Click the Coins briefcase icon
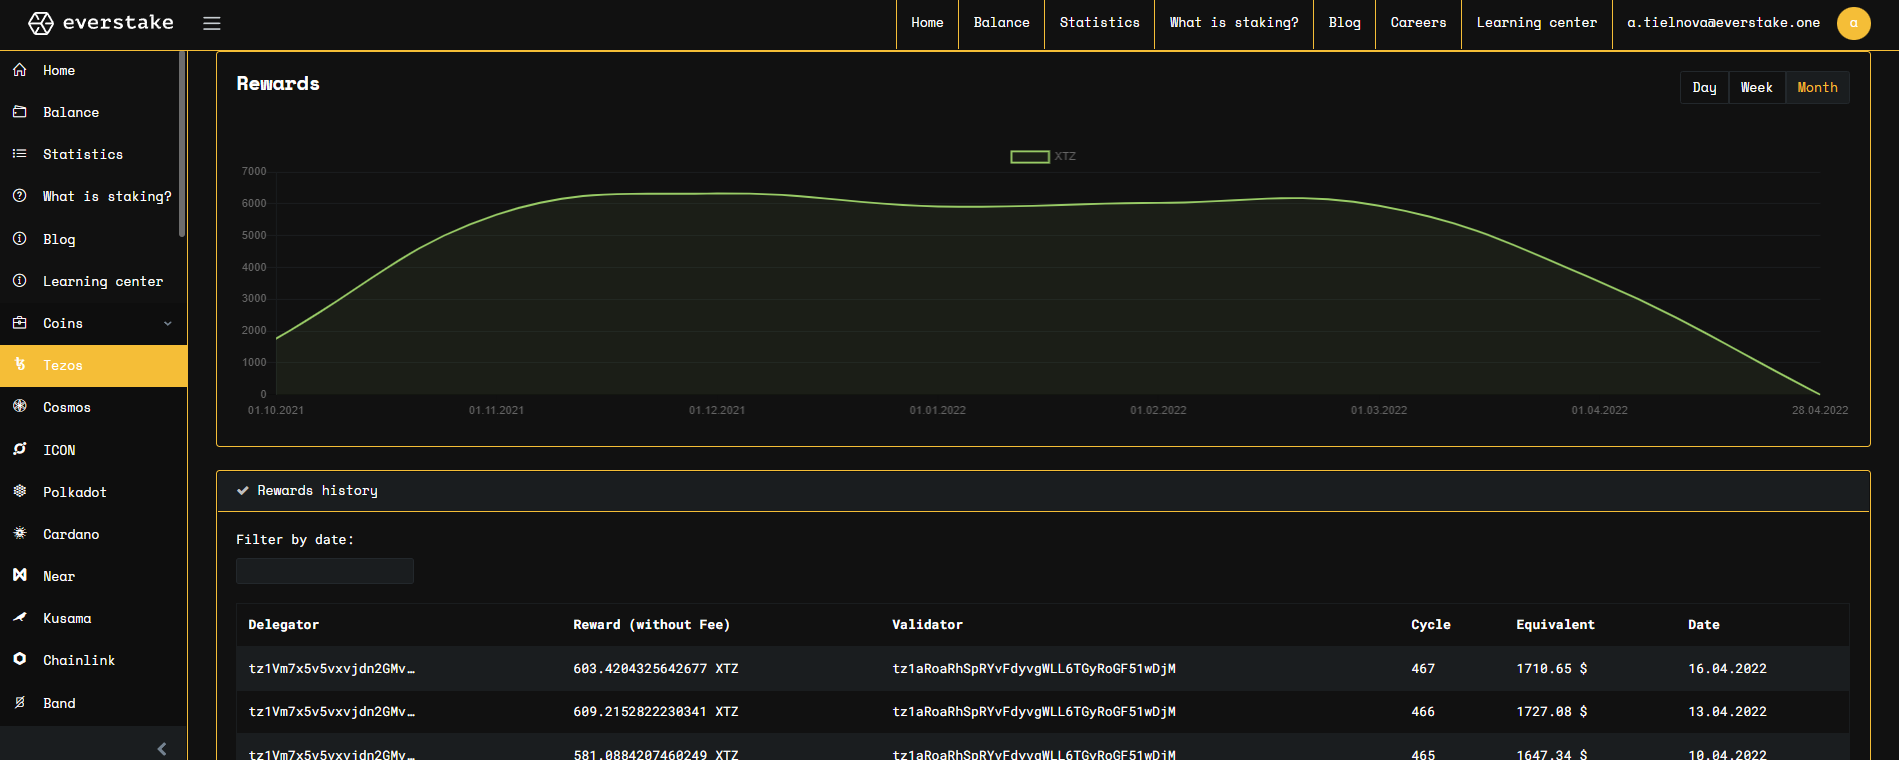Image resolution: width=1899 pixels, height=760 pixels. 20,323
